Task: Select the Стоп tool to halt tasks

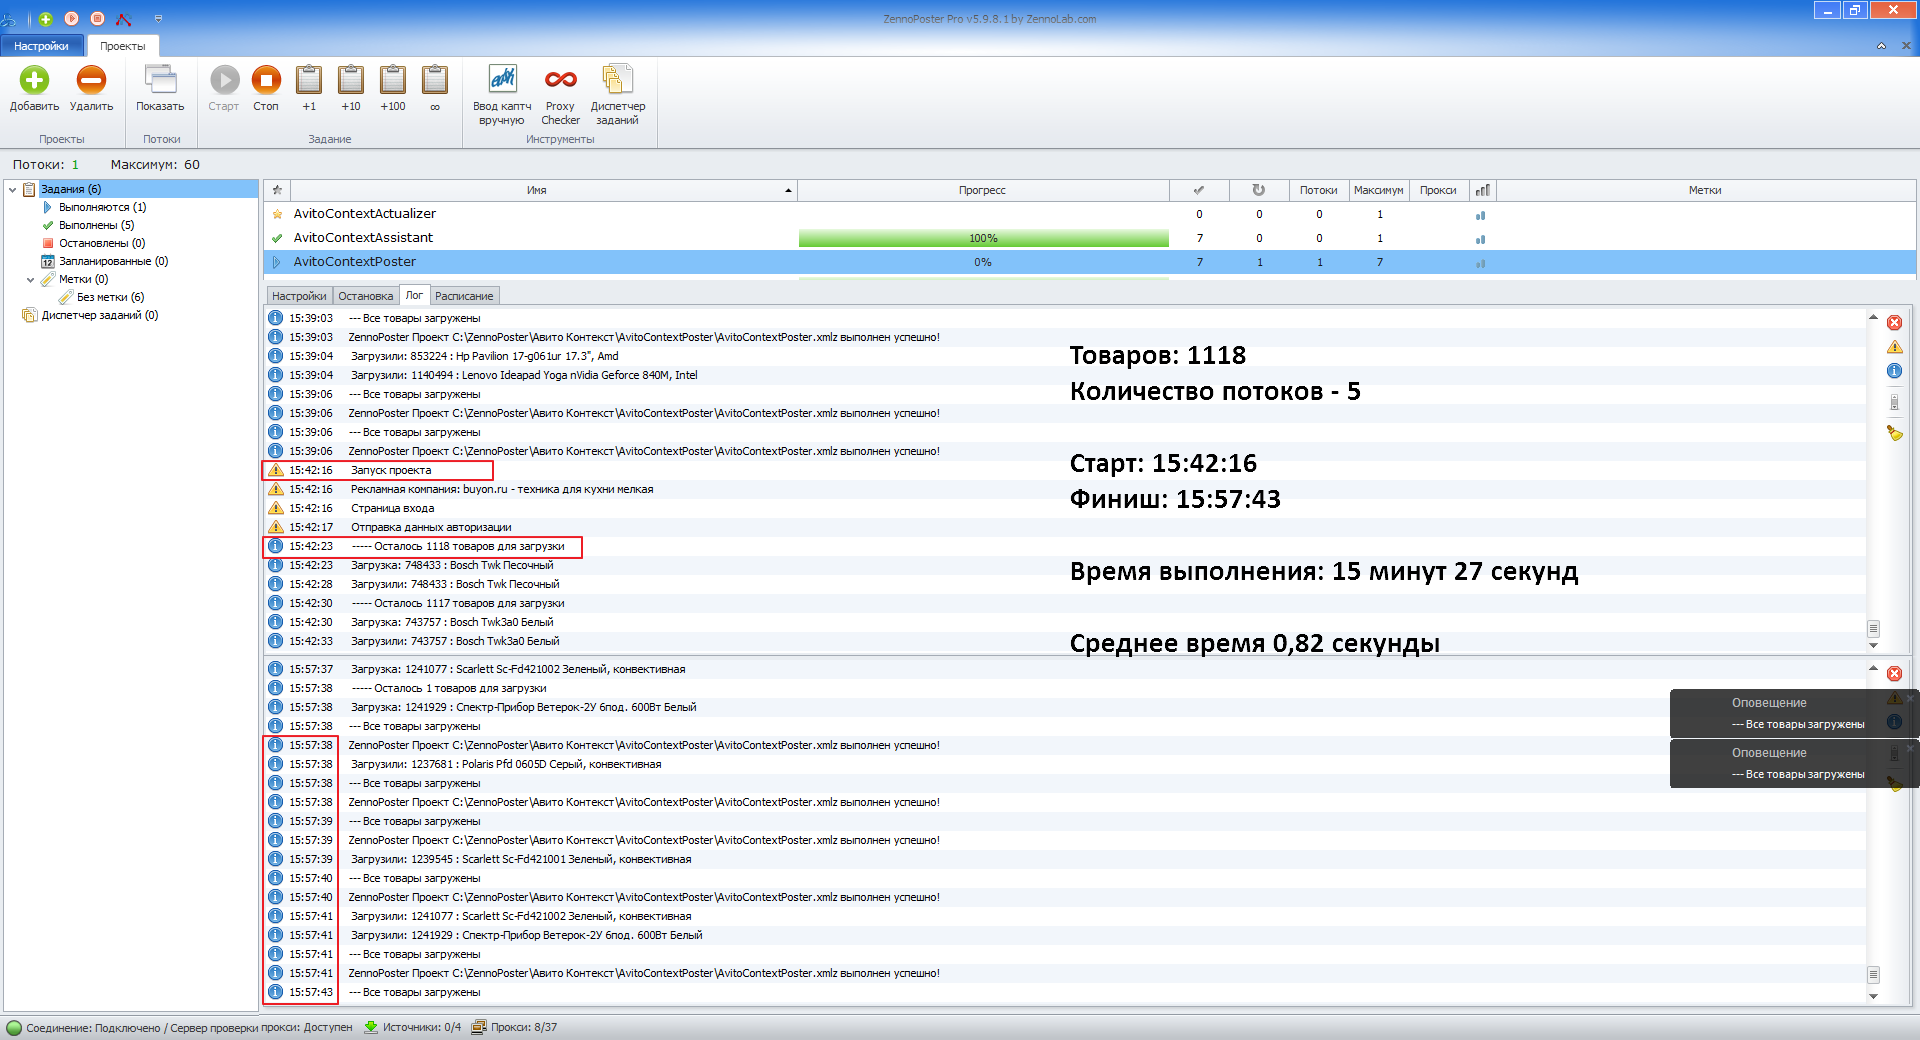Action: click(x=265, y=88)
